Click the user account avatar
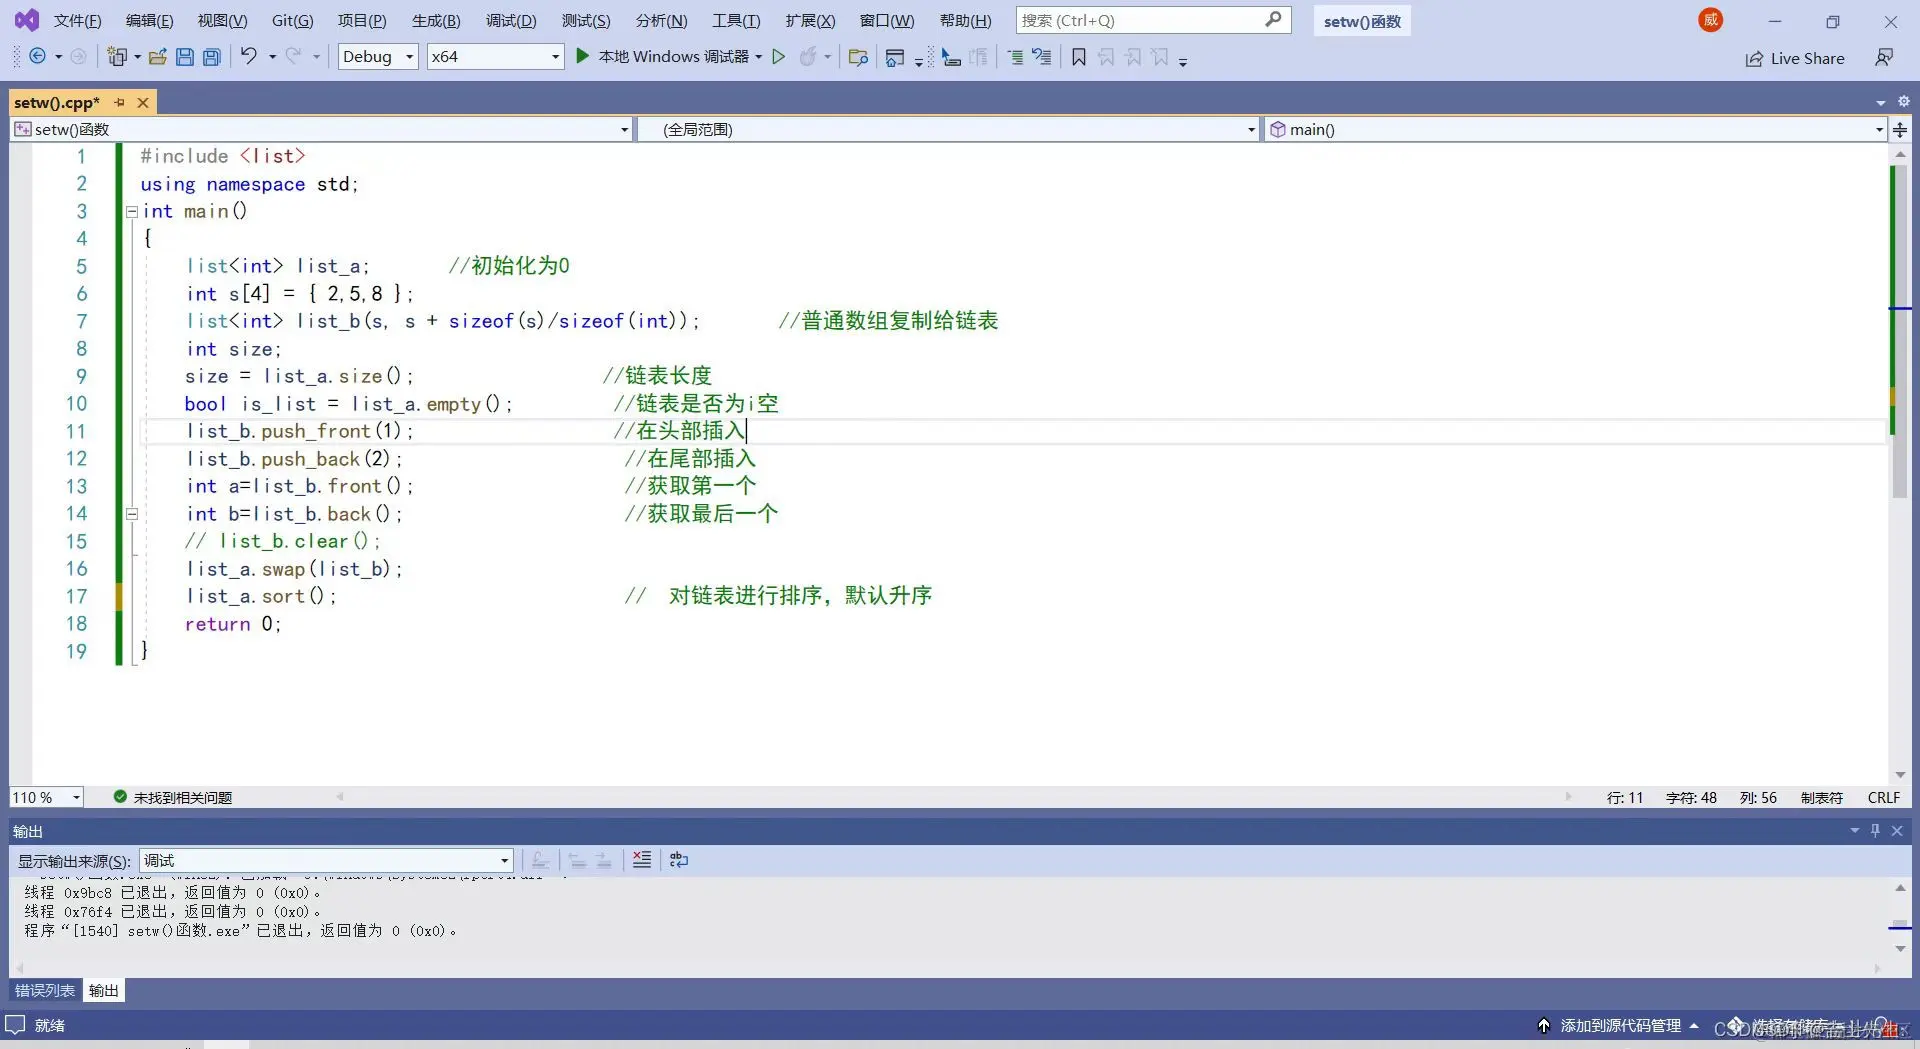The image size is (1920, 1049). coord(1711,19)
